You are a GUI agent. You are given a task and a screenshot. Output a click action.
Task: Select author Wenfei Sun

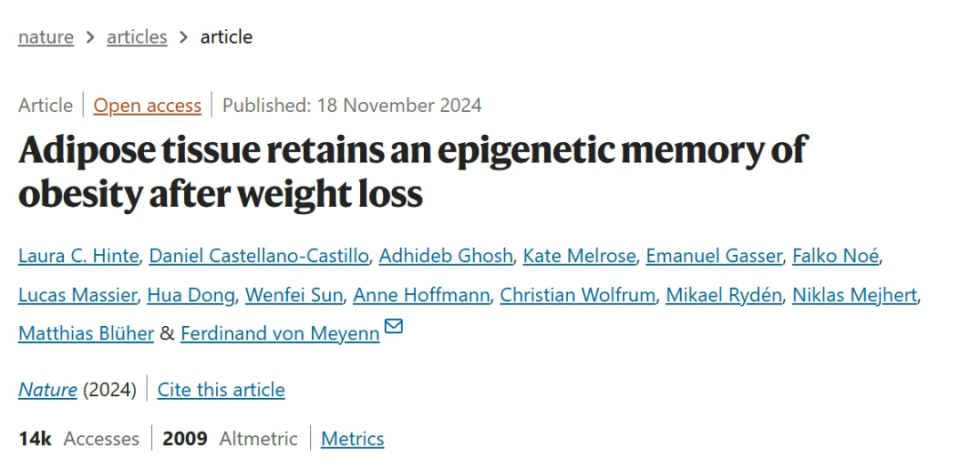(x=294, y=295)
